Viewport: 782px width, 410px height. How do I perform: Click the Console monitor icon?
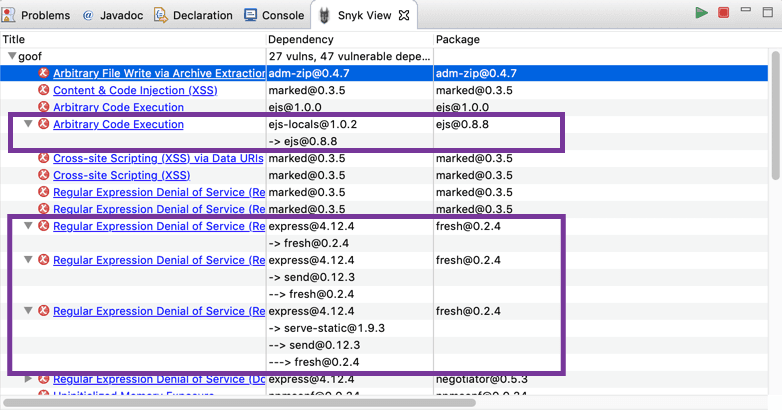pyautogui.click(x=250, y=15)
